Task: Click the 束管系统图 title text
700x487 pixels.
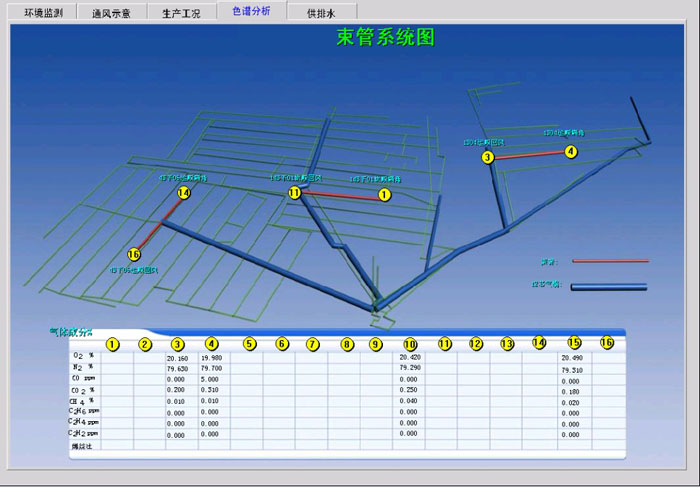Action: pyautogui.click(x=385, y=38)
